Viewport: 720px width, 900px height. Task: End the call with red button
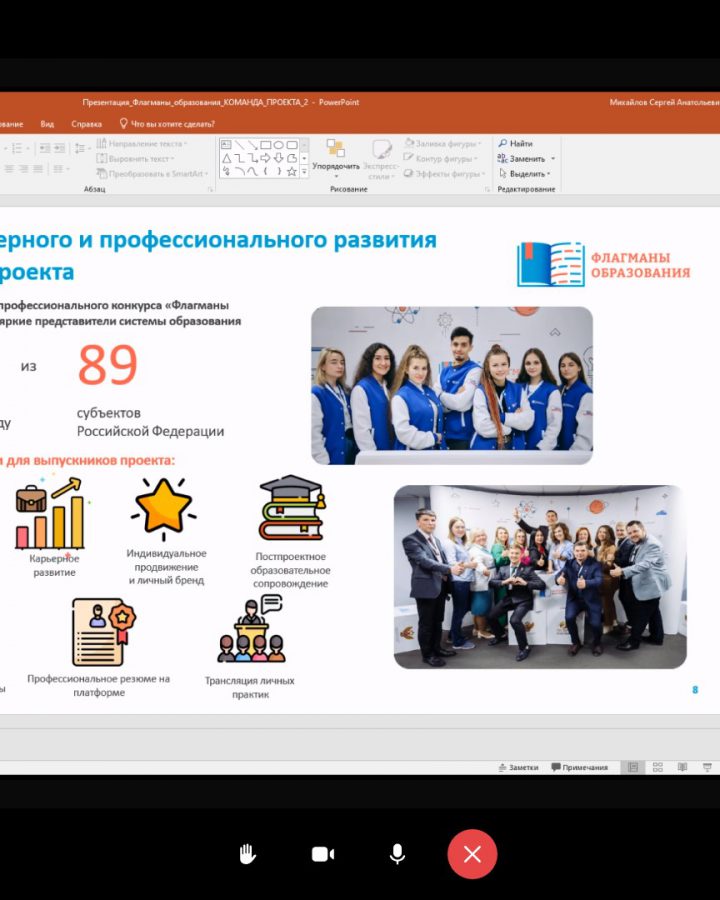[472, 854]
